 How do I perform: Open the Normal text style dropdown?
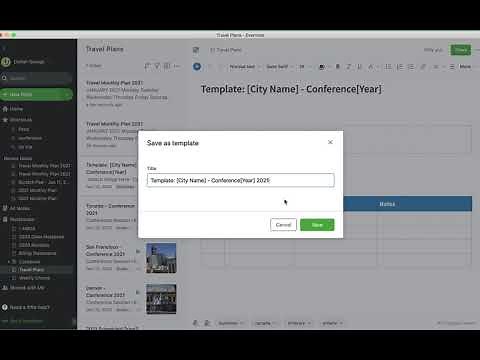pos(244,67)
